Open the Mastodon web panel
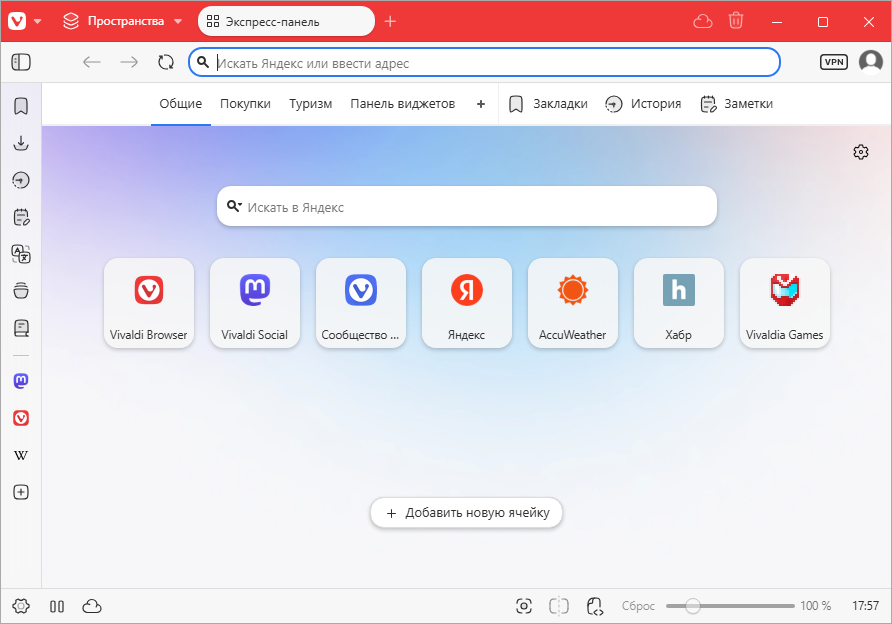Screen dimensions: 892x624 20,381
